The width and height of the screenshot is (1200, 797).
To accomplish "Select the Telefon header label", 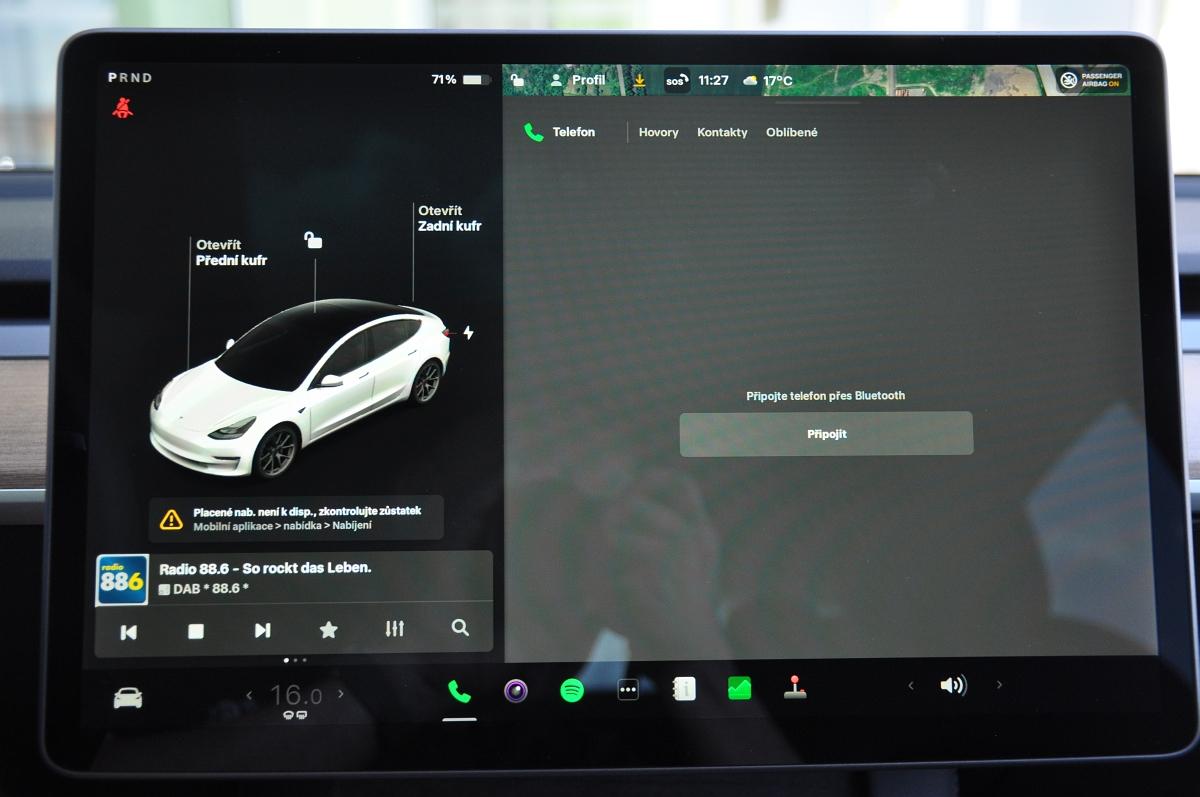I will pos(573,132).
